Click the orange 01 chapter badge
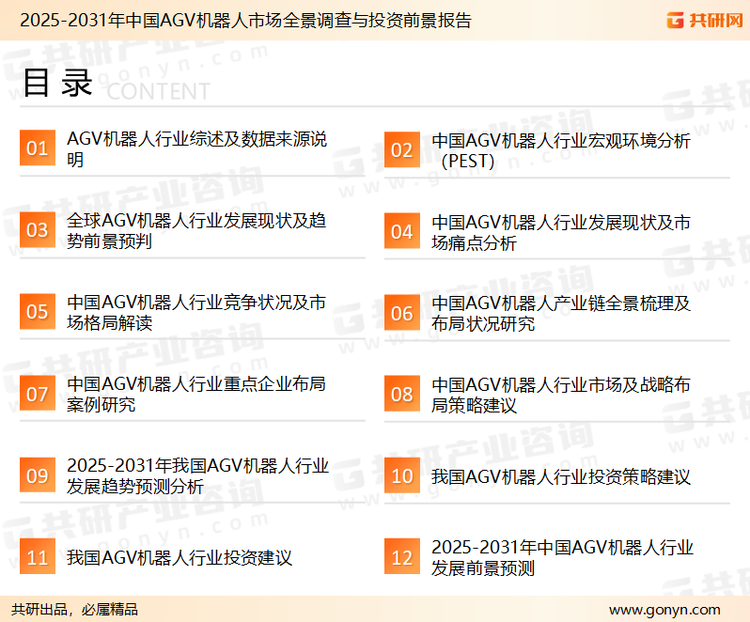Image resolution: width=750 pixels, height=622 pixels. 37,148
